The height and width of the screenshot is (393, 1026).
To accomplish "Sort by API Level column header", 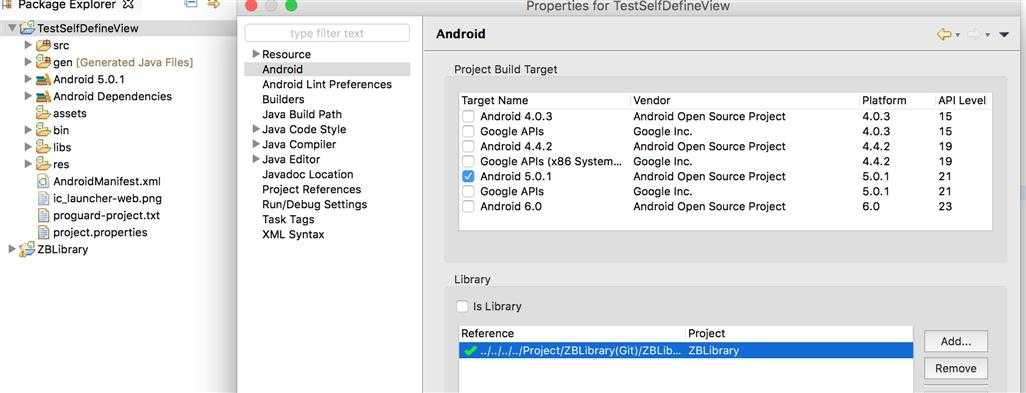I will pos(963,100).
